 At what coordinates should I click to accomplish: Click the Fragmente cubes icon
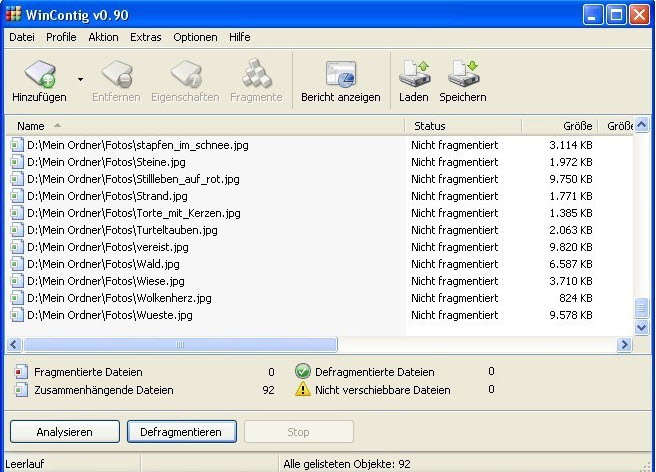[256, 74]
